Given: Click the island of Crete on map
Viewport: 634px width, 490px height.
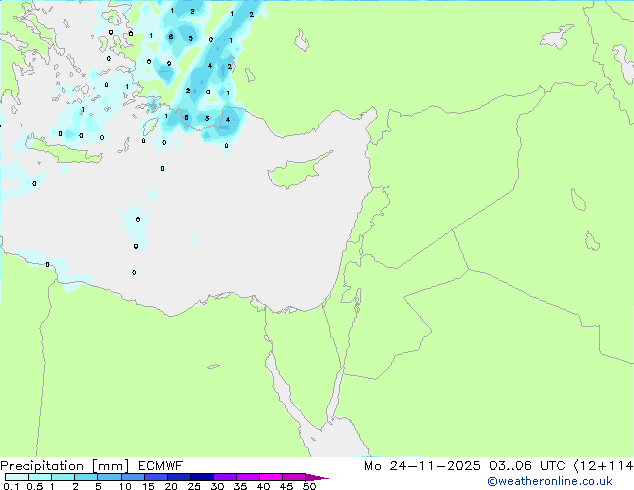Looking at the screenshot, I should pyautogui.click(x=64, y=149).
